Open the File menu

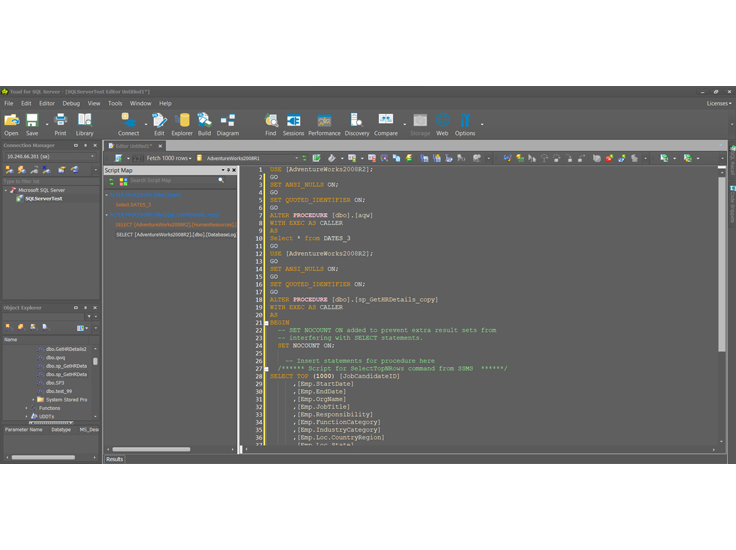click(x=9, y=103)
